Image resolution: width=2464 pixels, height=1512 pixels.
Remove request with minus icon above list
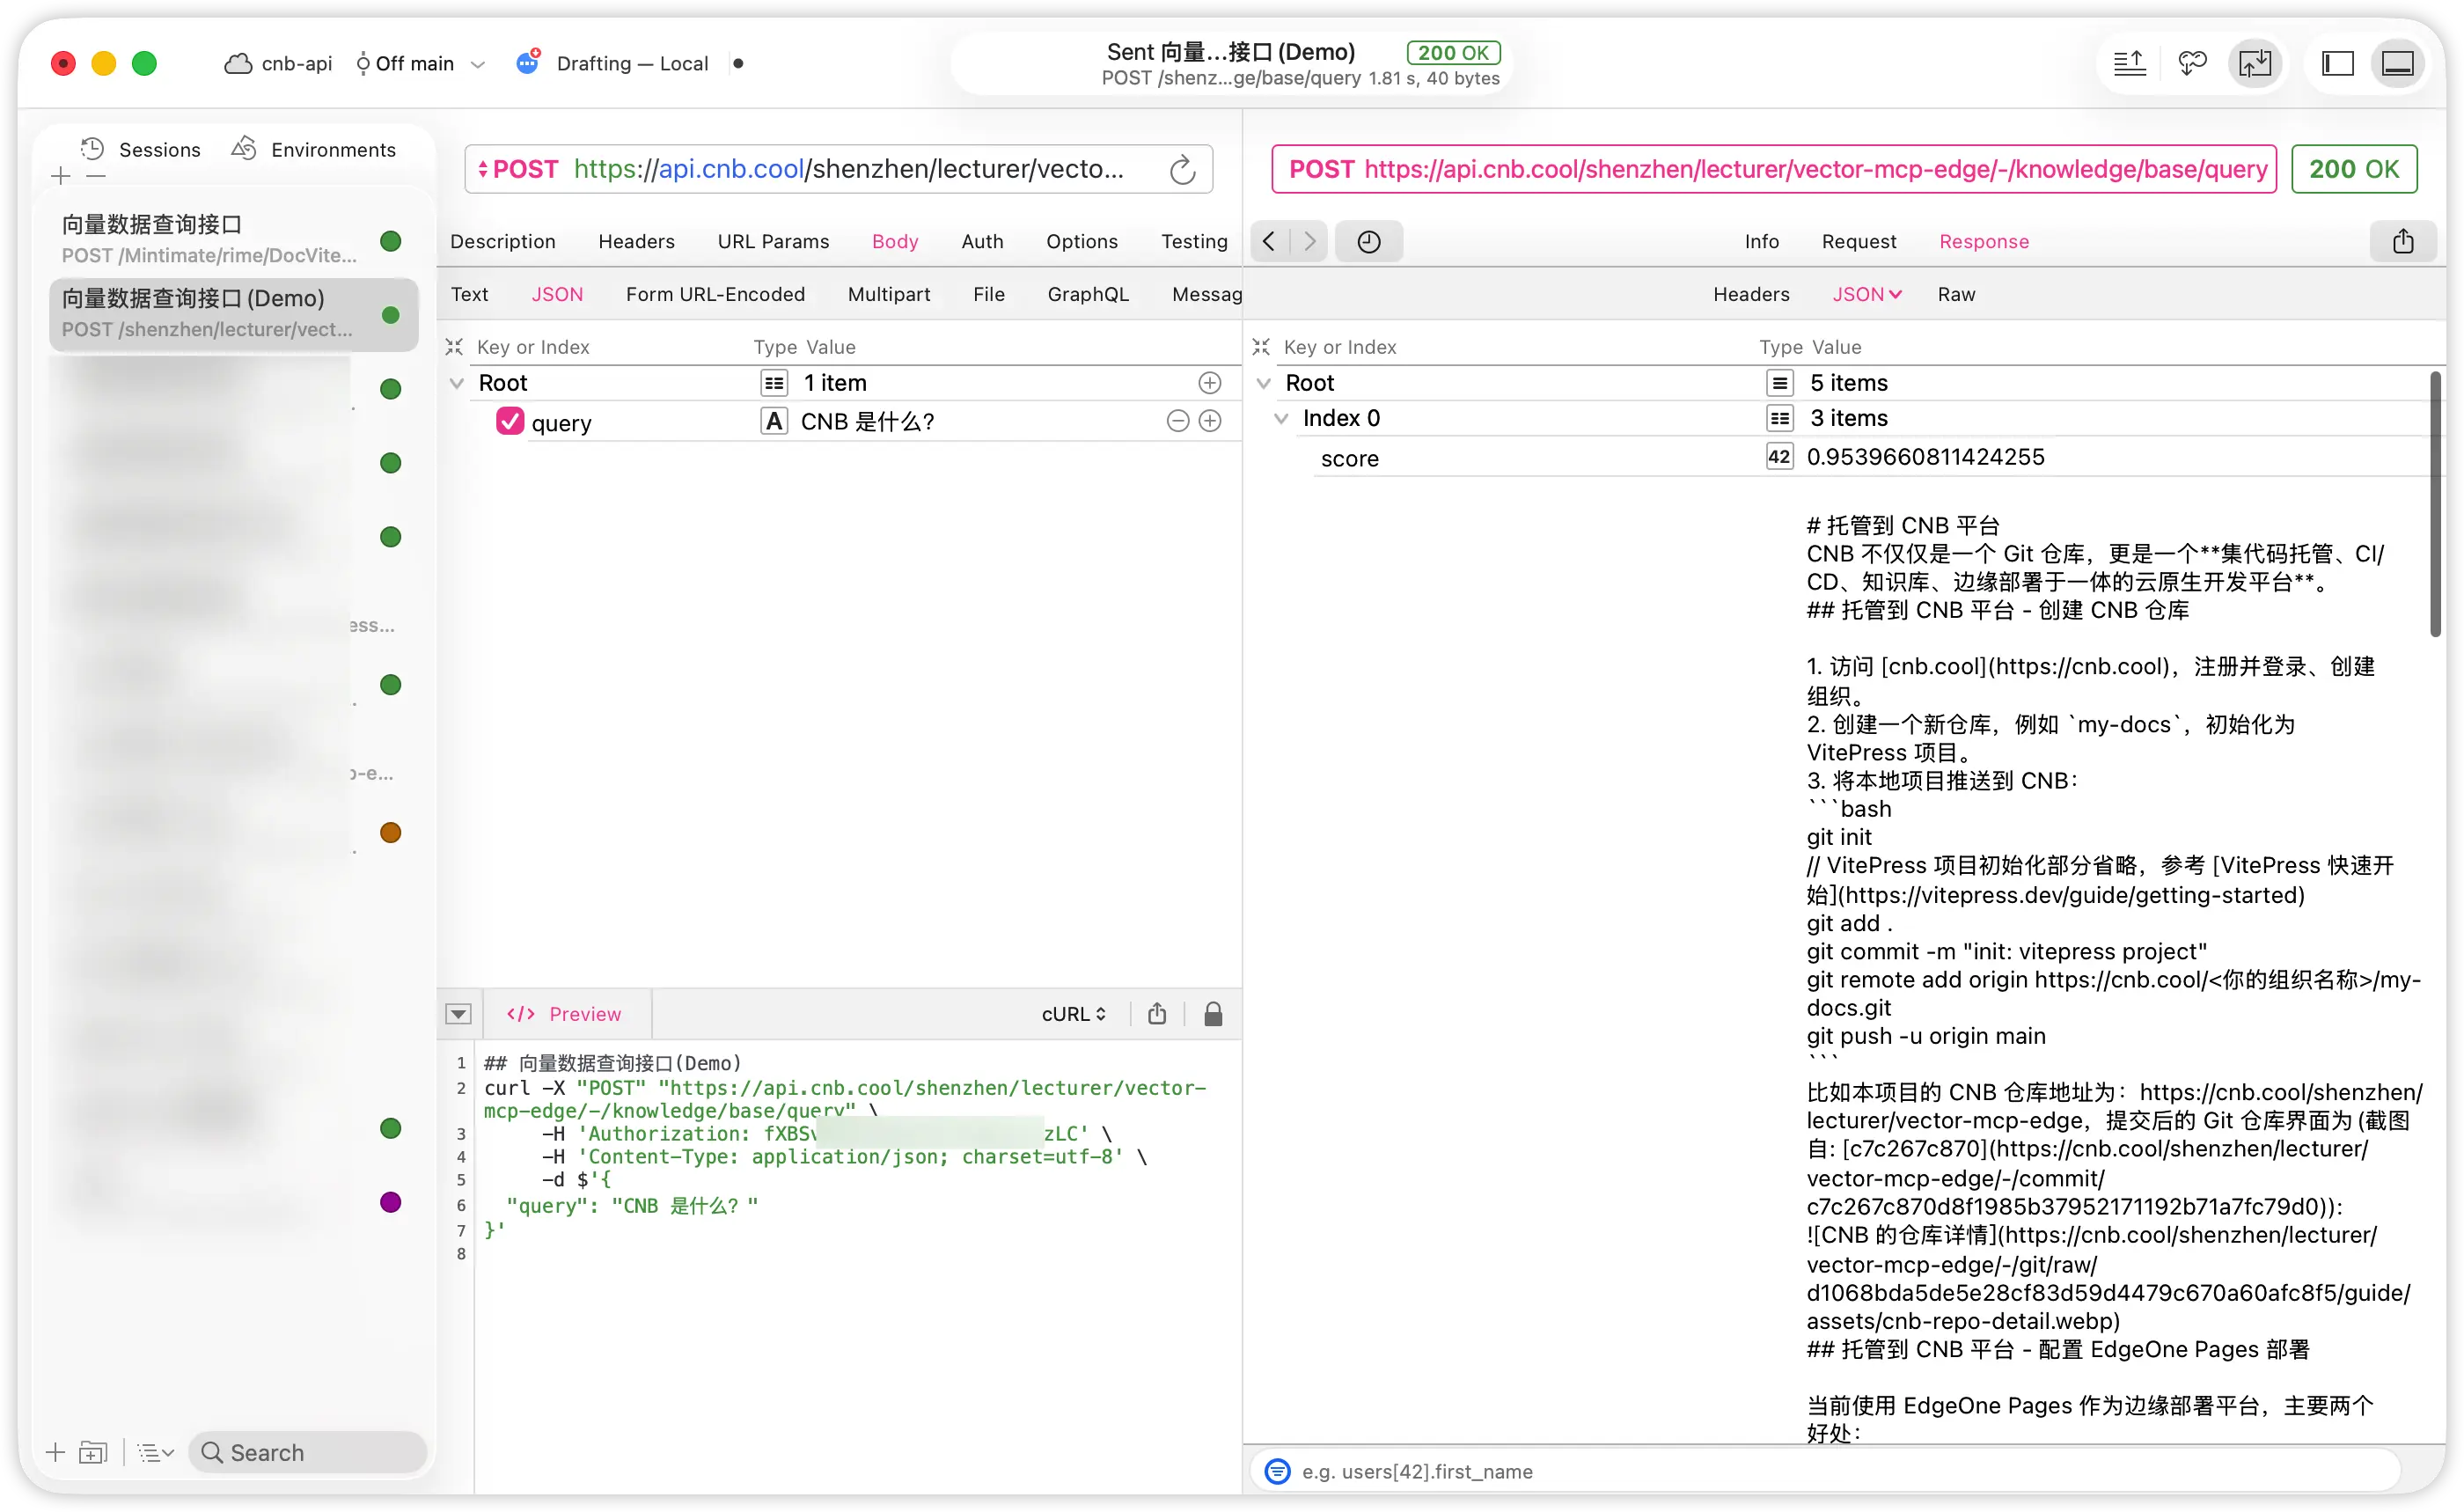point(95,176)
